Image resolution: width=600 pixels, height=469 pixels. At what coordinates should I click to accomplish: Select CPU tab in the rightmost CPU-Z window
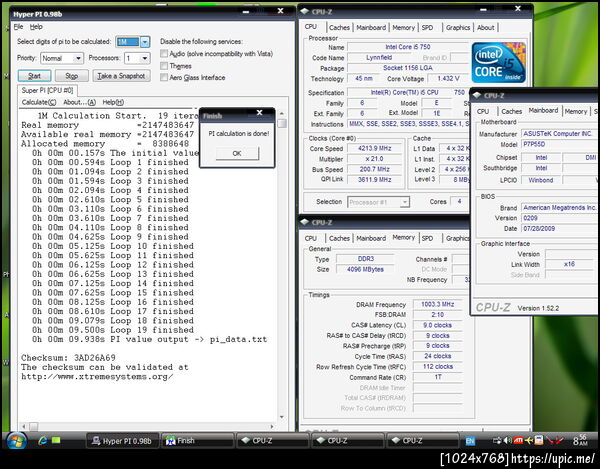483,111
